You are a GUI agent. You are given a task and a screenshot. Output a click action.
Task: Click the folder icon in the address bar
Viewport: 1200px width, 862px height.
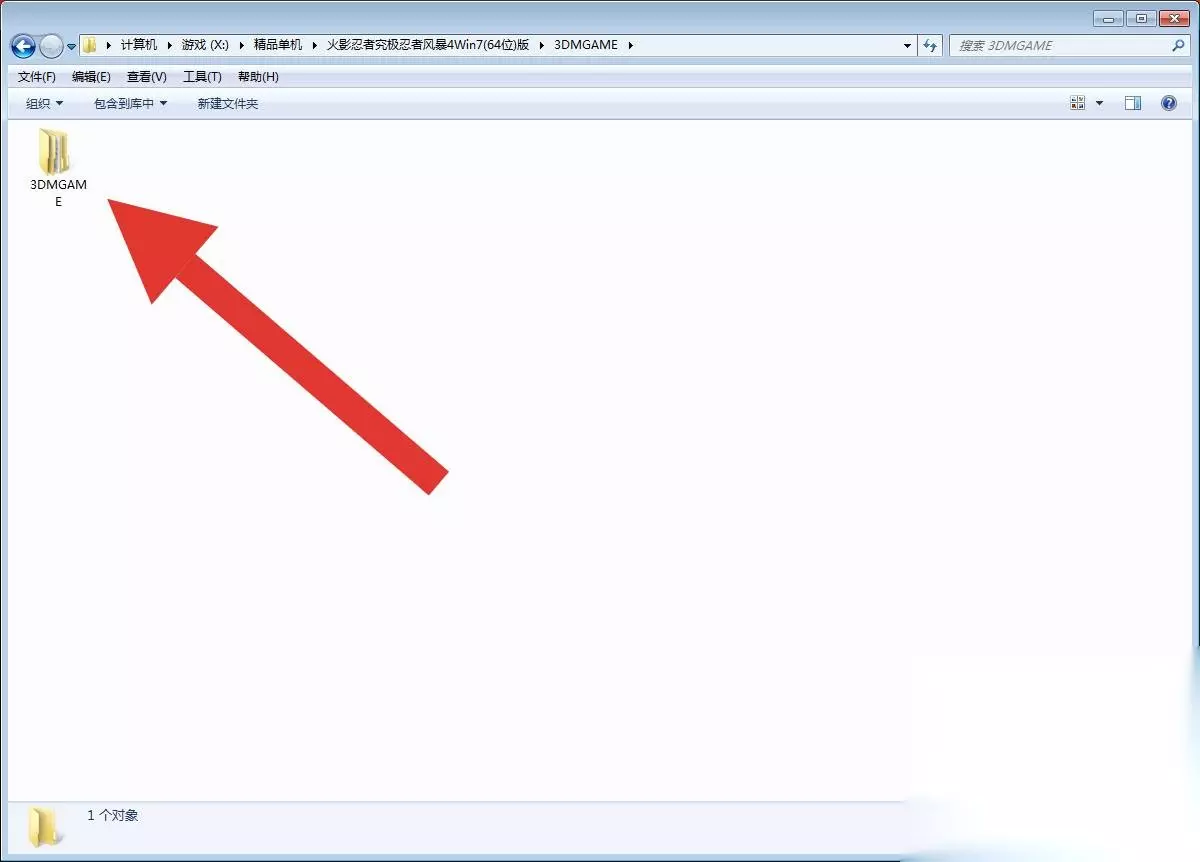pyautogui.click(x=90, y=45)
